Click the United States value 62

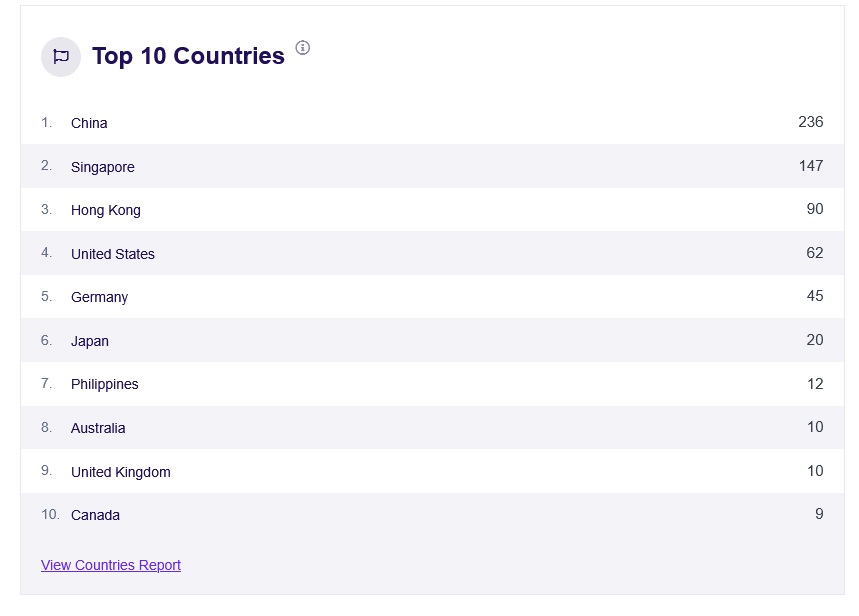(x=814, y=253)
